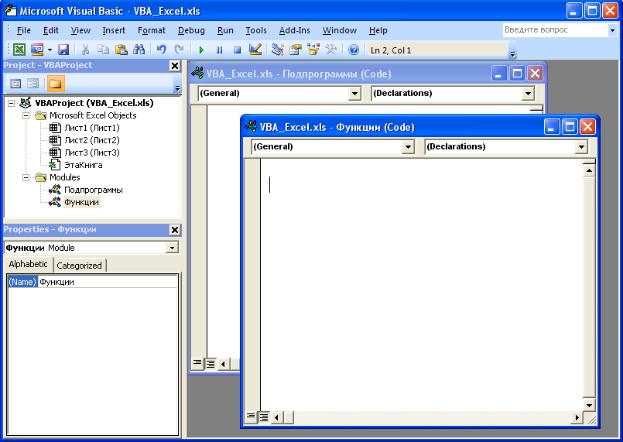This screenshot has width=623, height=442.
Task: Click the help question input box
Action: [555, 30]
